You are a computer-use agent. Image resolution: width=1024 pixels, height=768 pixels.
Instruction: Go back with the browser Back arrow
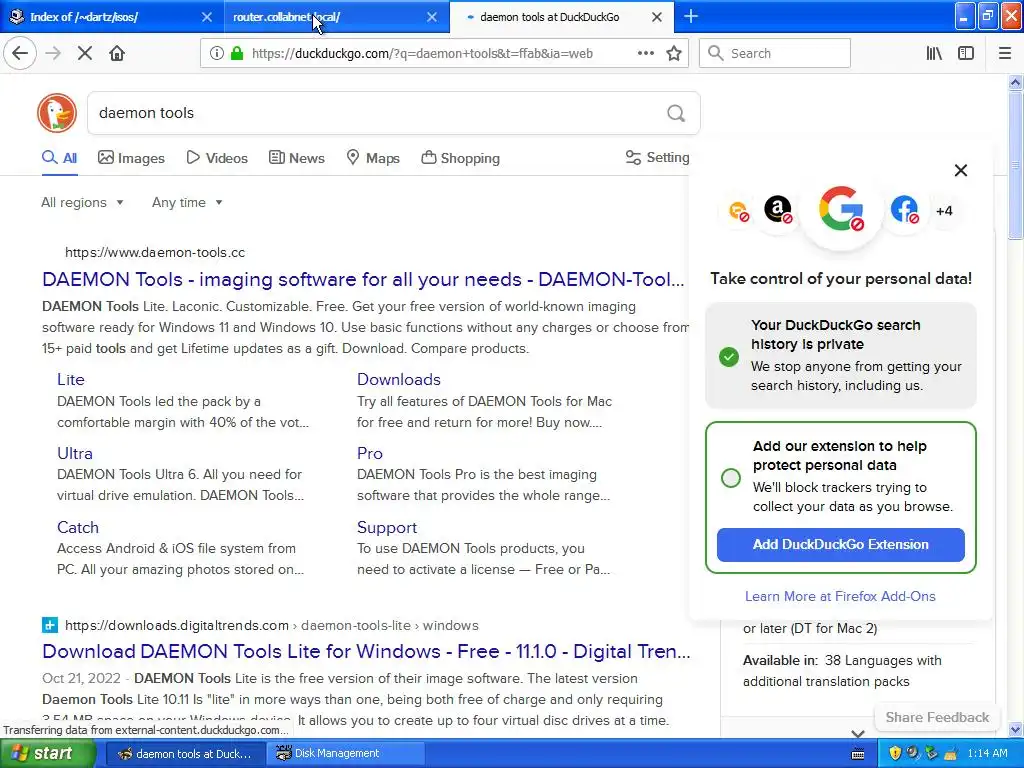click(x=20, y=54)
